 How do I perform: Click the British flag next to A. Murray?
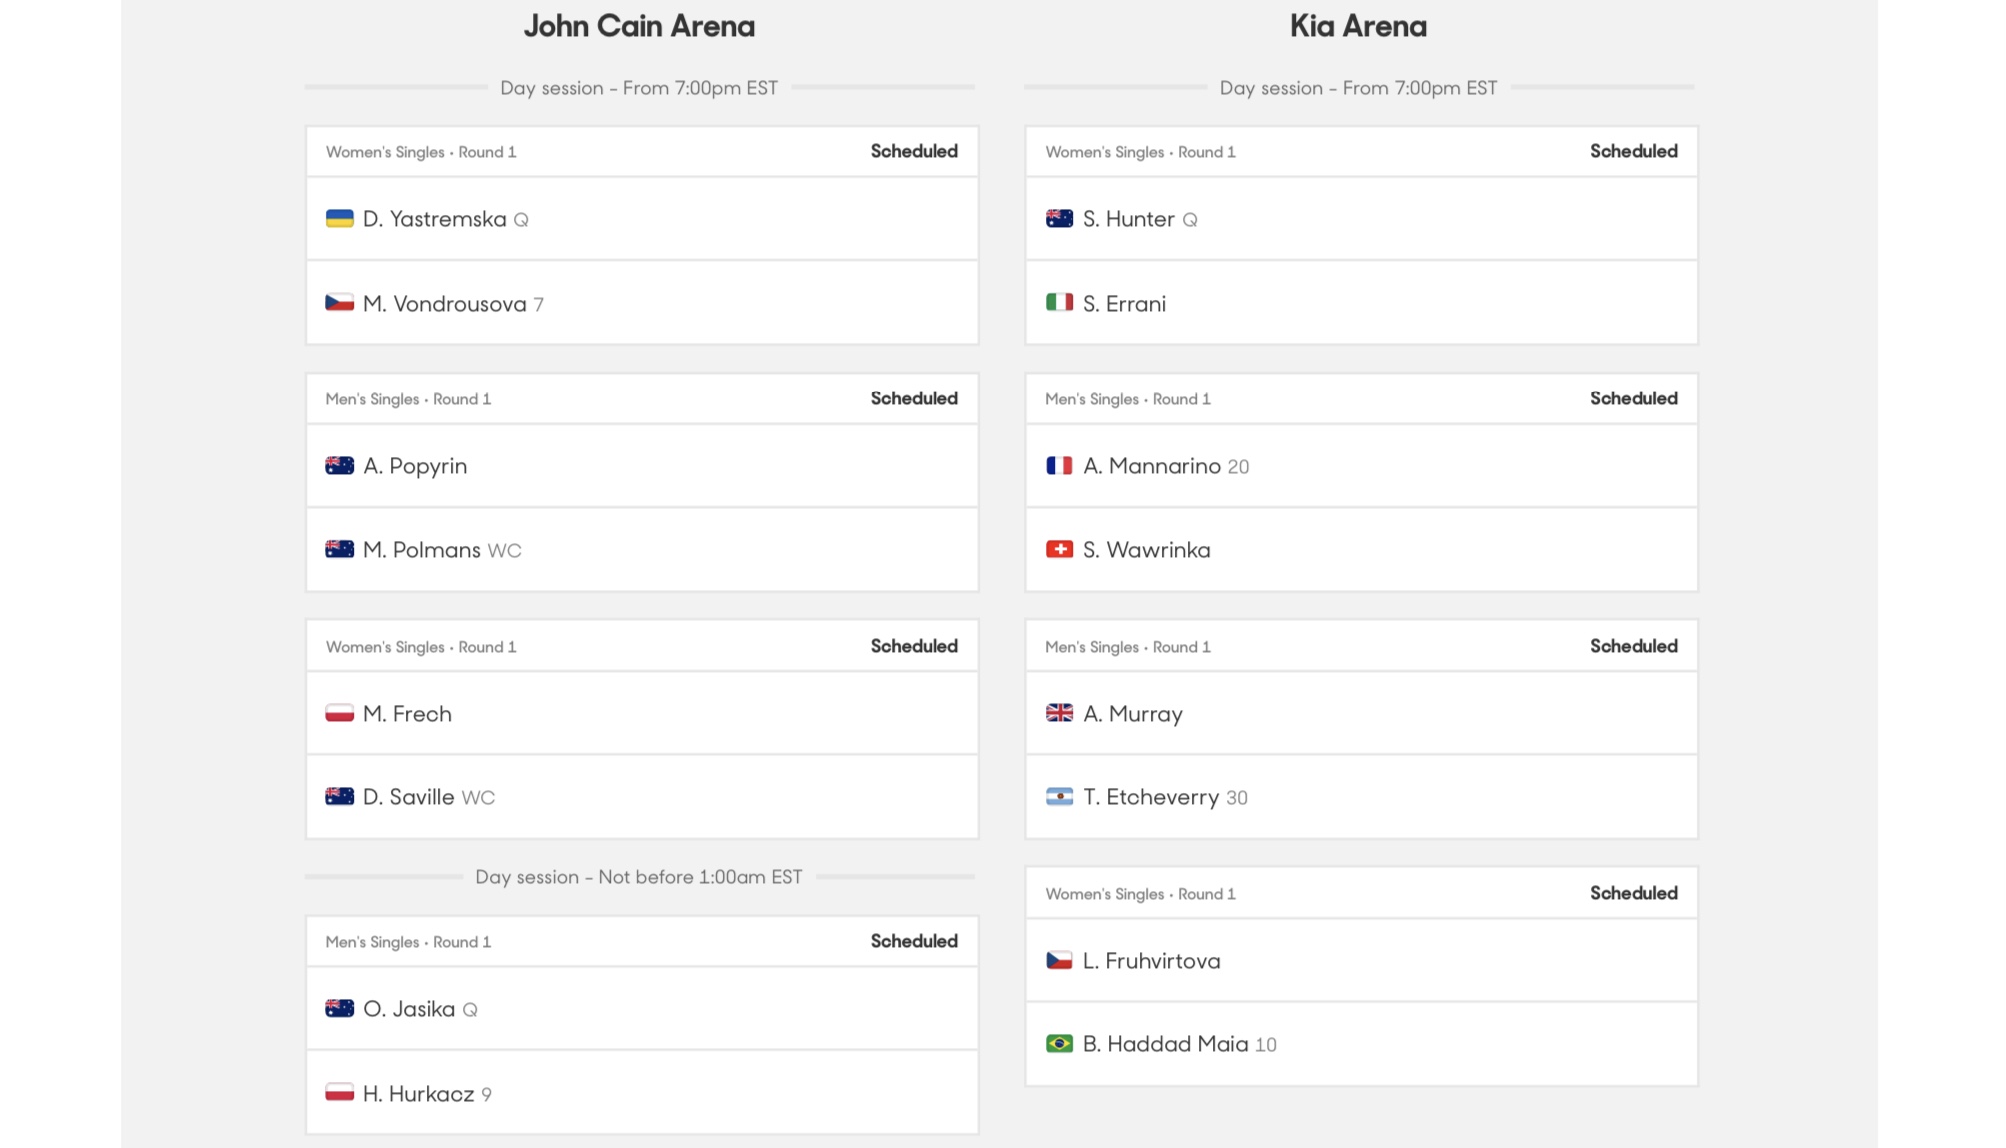tap(1059, 713)
